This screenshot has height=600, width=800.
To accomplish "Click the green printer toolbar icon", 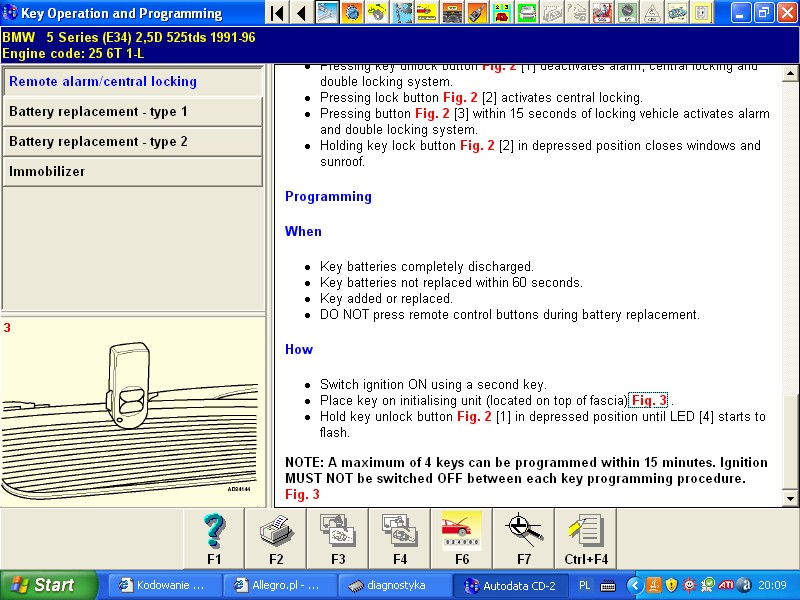I will 527,13.
